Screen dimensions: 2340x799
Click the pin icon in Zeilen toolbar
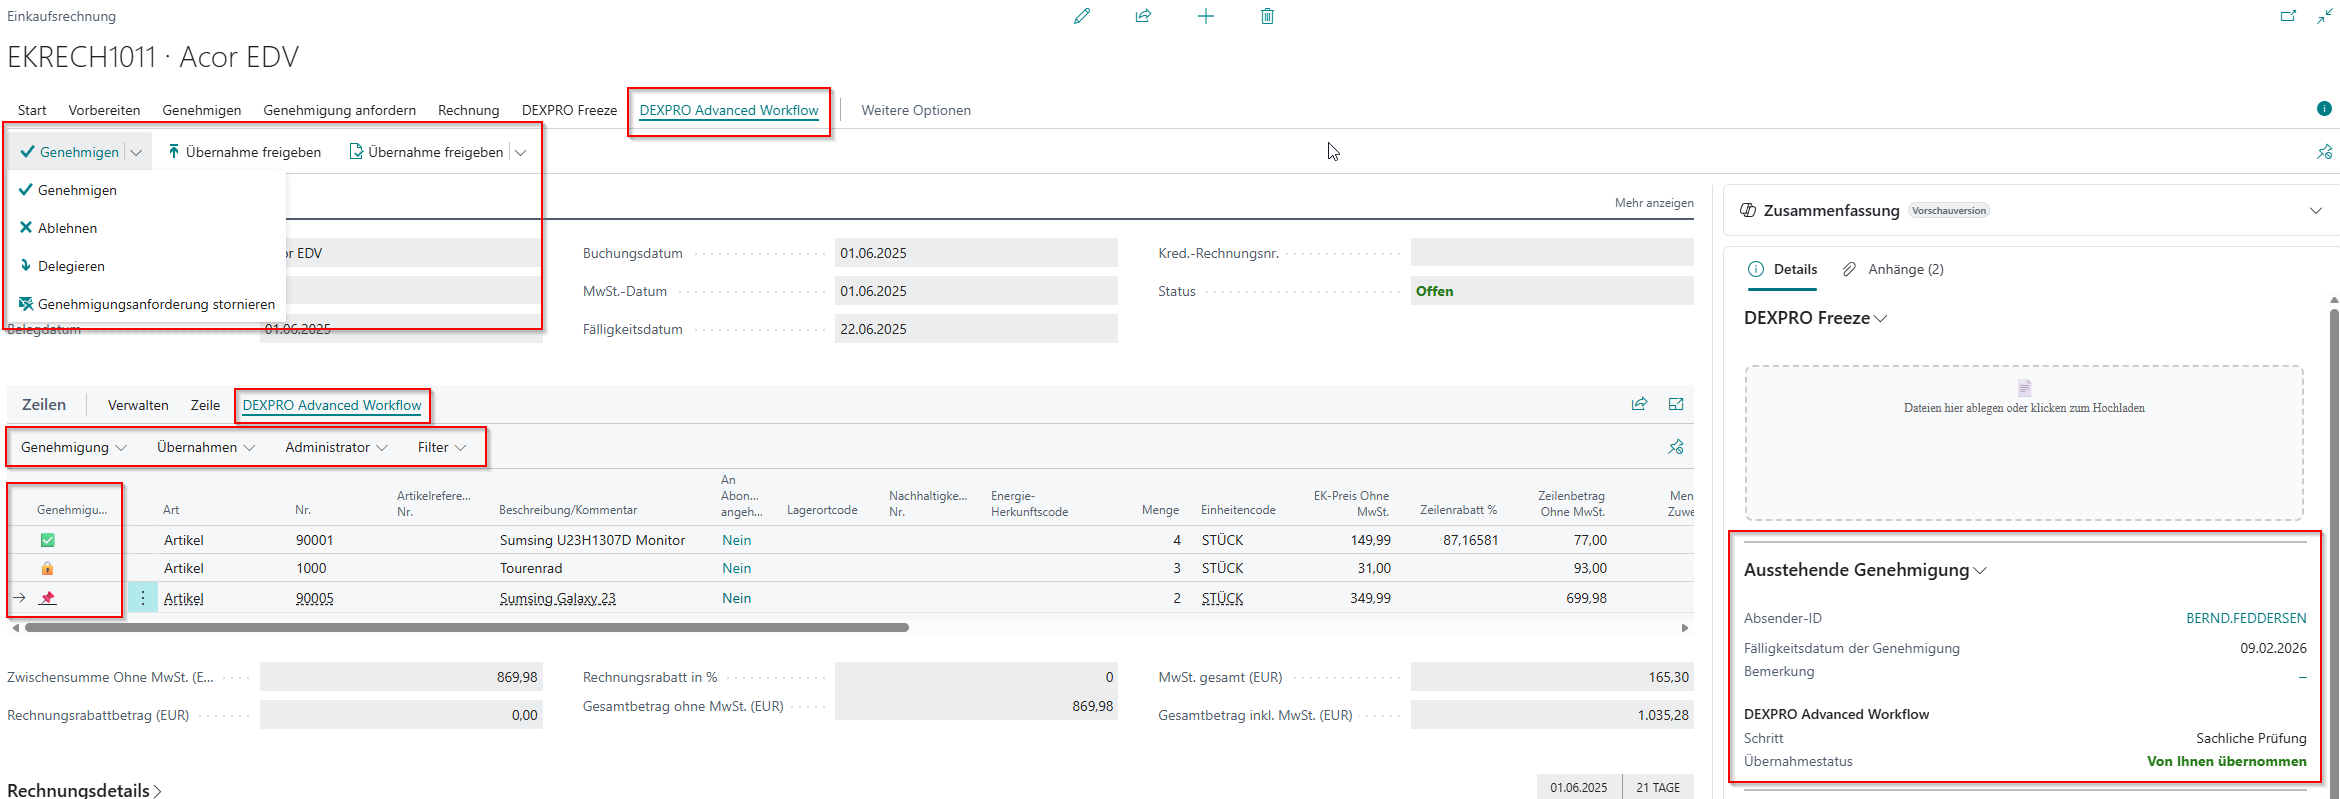(x=1676, y=447)
